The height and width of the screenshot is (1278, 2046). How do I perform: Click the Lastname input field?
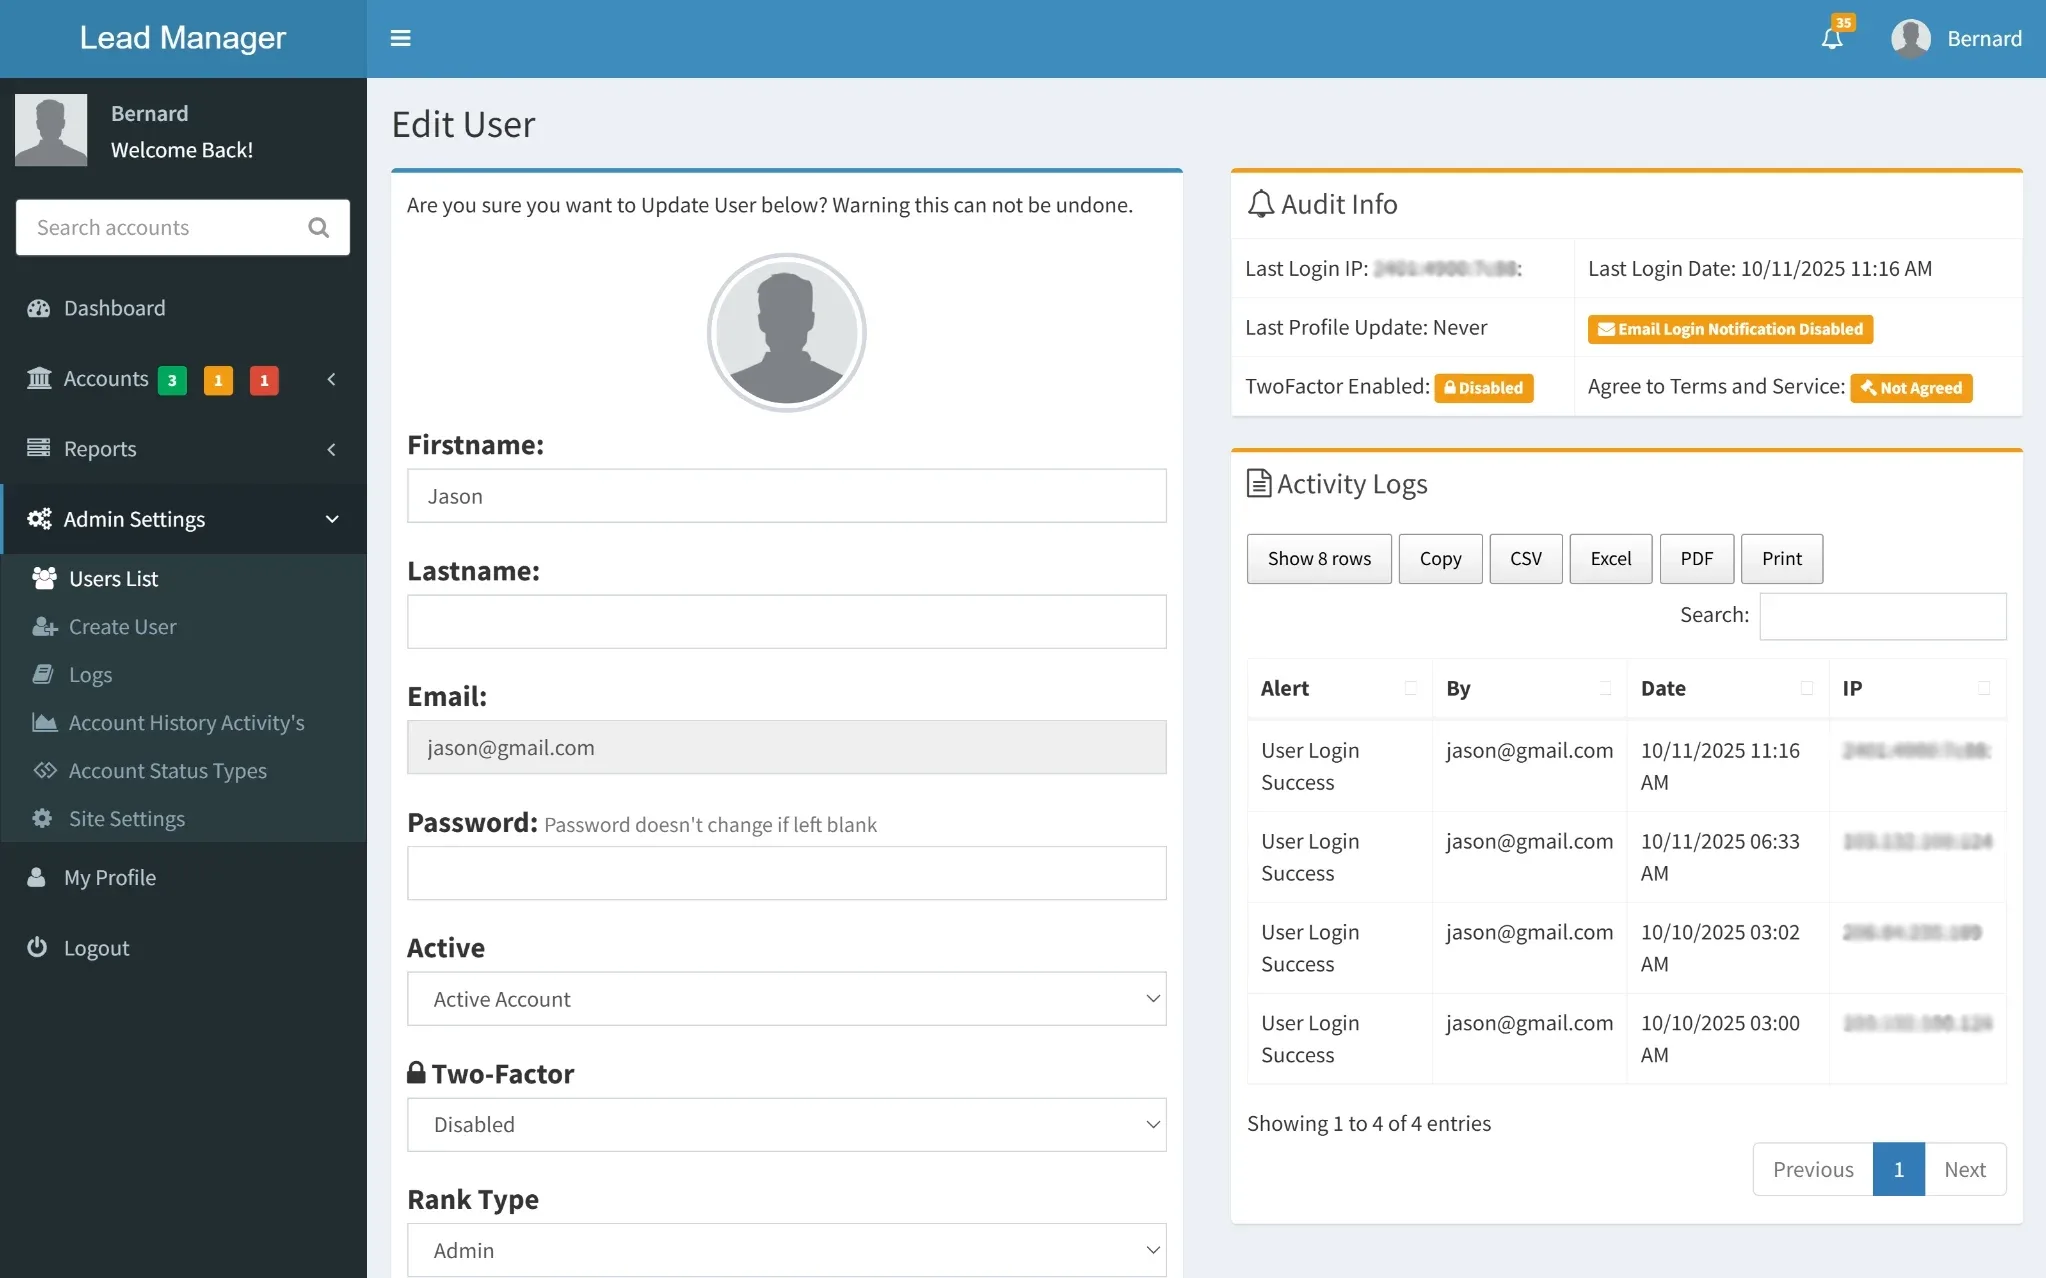786,622
